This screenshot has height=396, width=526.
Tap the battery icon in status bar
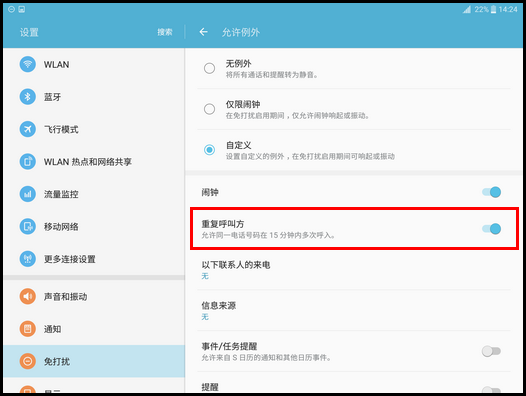click(493, 9)
